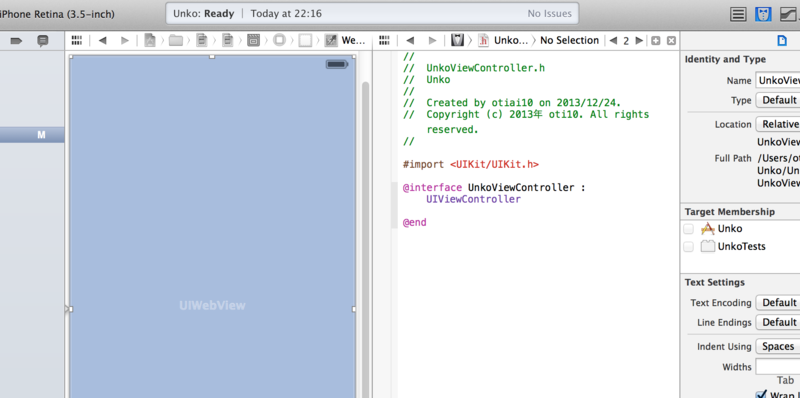Click the Tab widths input field

pos(778,367)
